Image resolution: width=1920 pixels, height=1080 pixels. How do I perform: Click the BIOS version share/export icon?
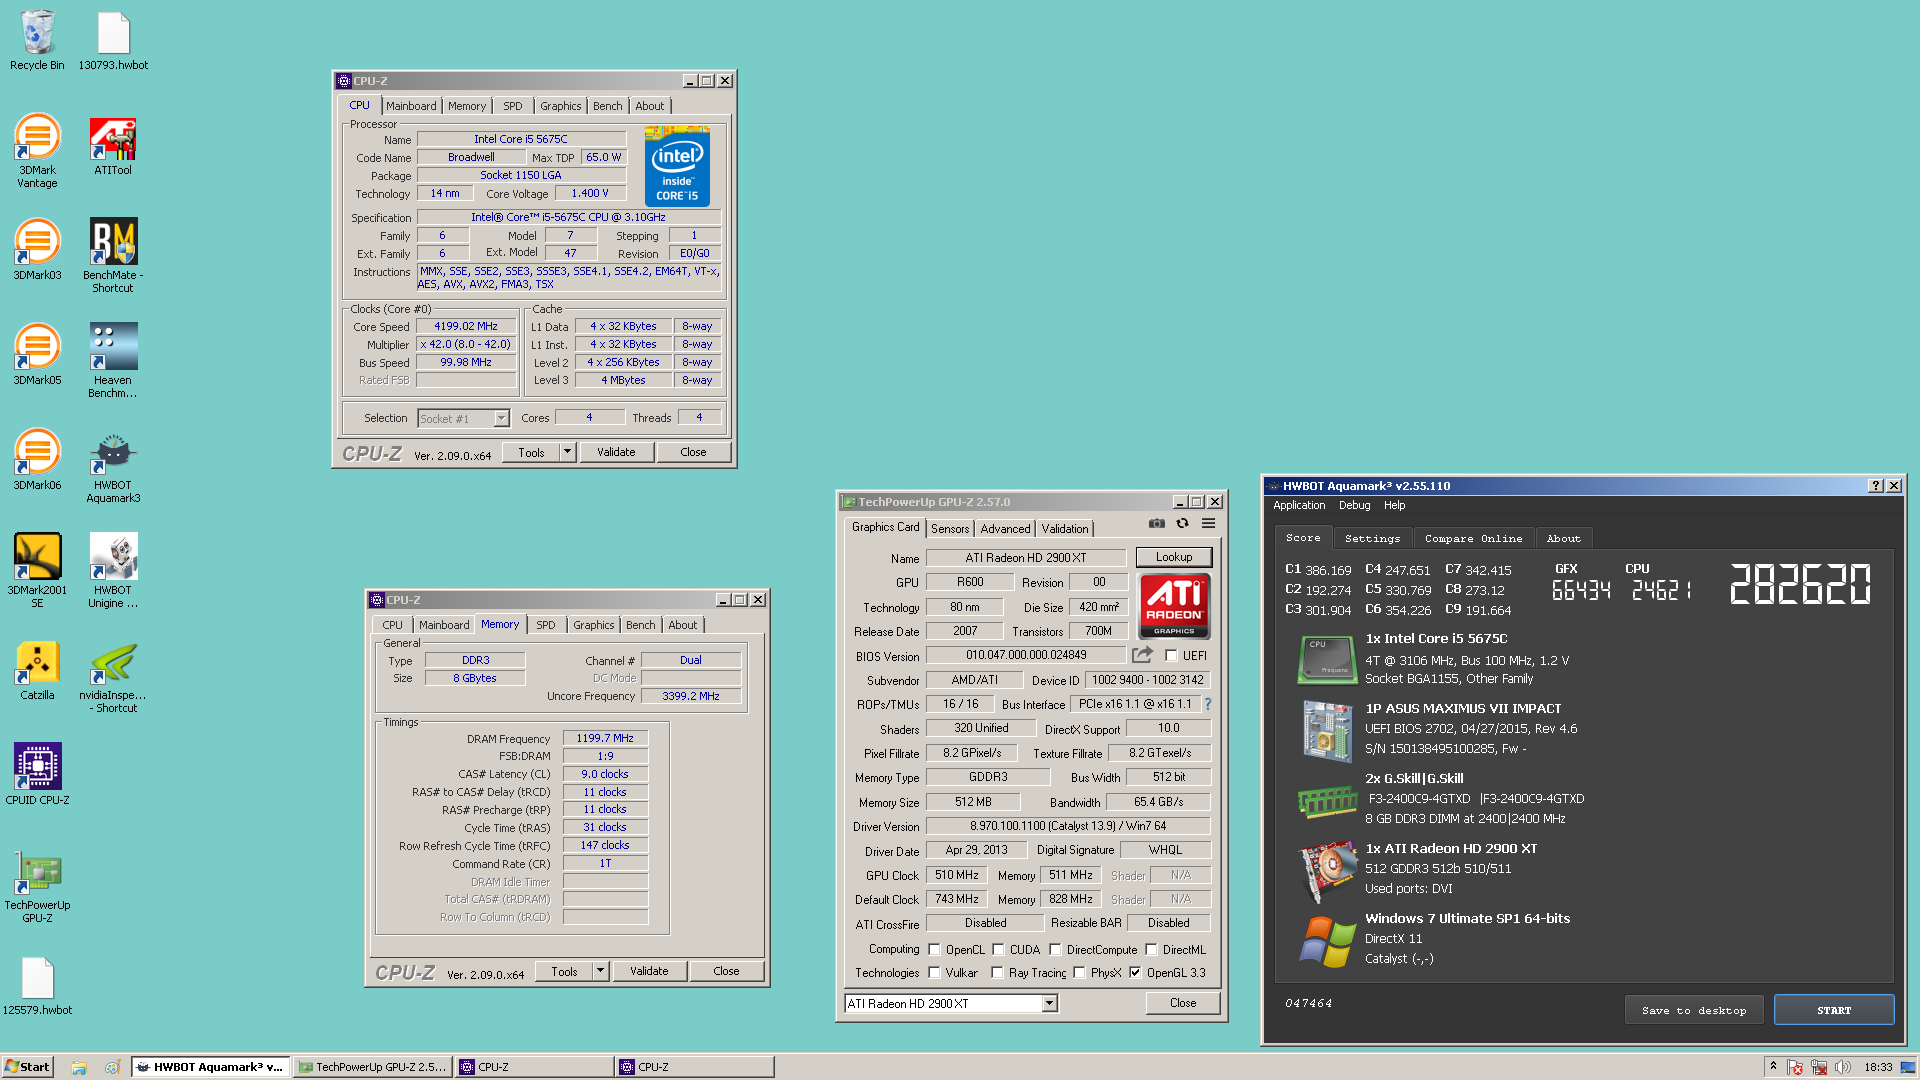coord(1142,655)
